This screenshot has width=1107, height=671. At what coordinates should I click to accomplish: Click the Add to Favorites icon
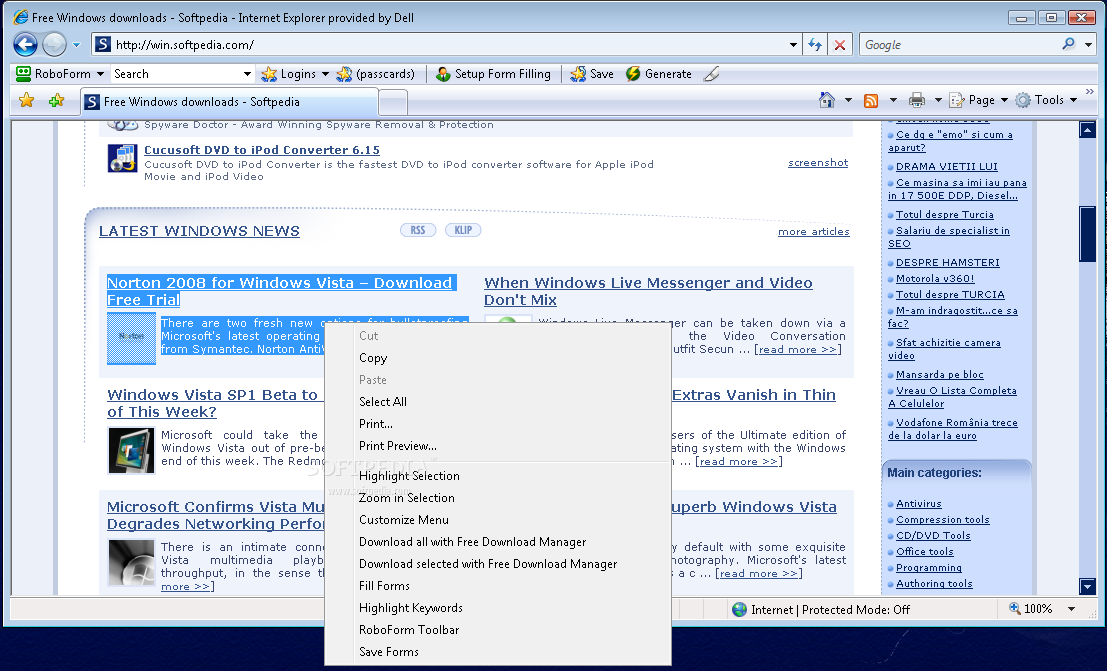tap(56, 100)
